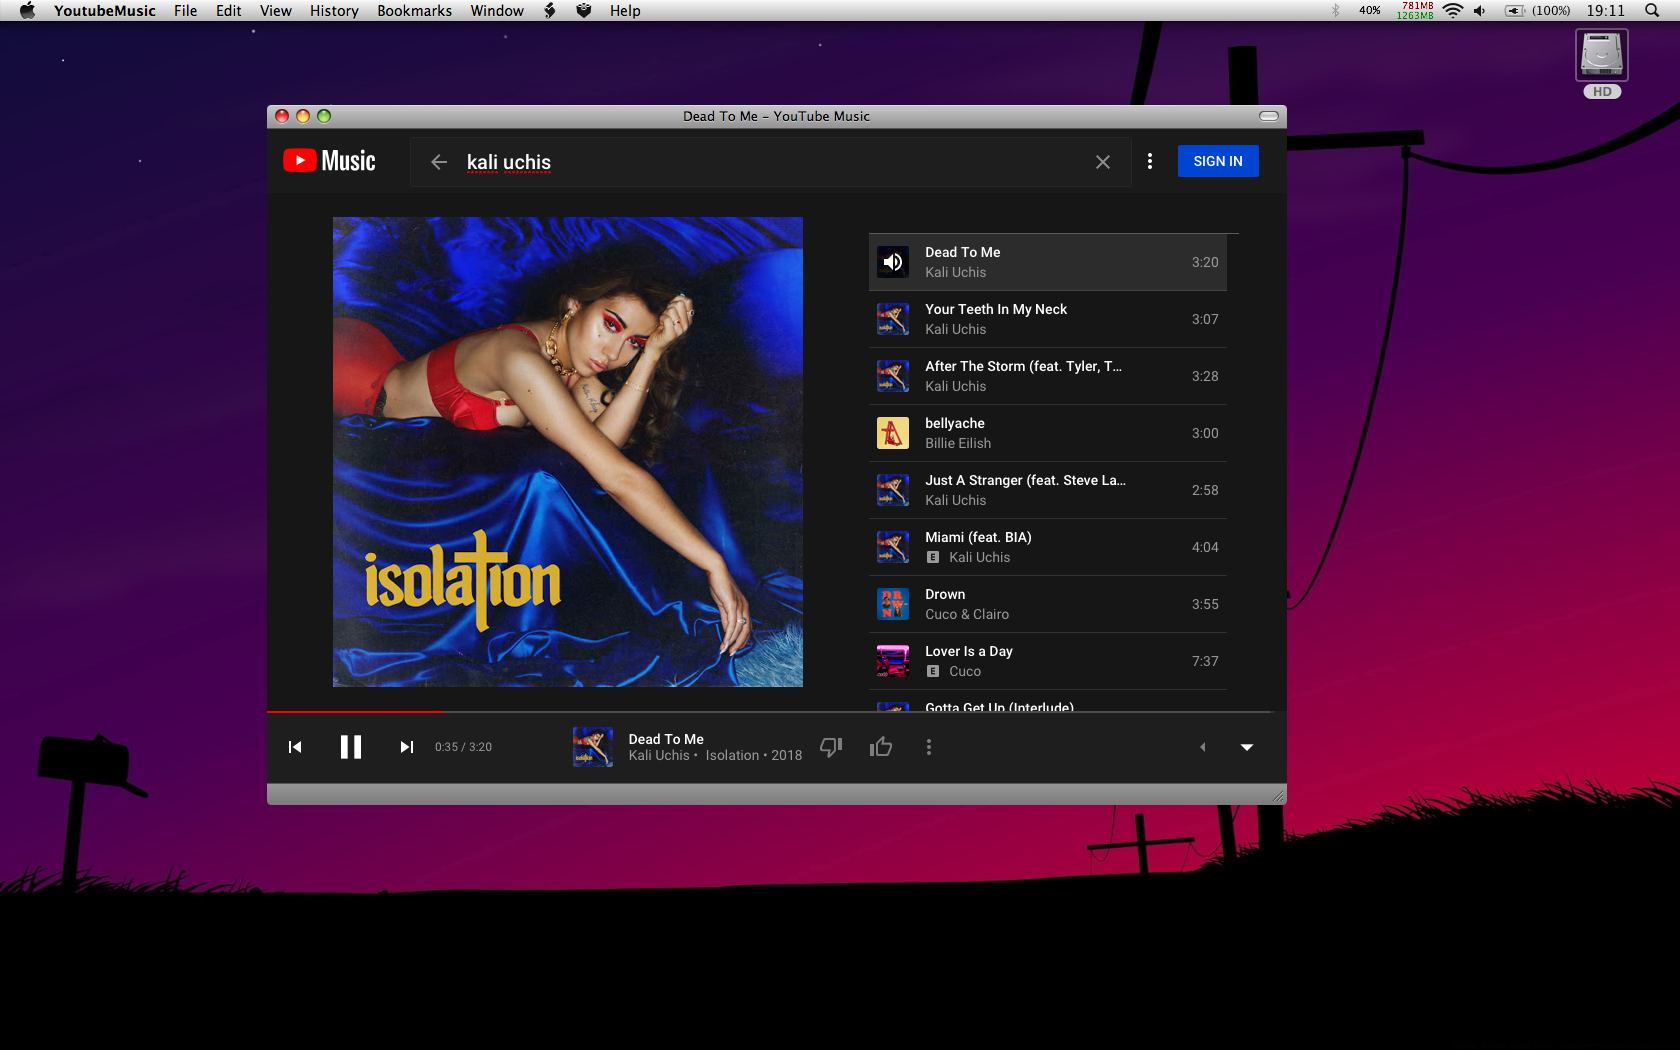Play After The Storm track thumbnail
The image size is (1680, 1050).
point(893,376)
